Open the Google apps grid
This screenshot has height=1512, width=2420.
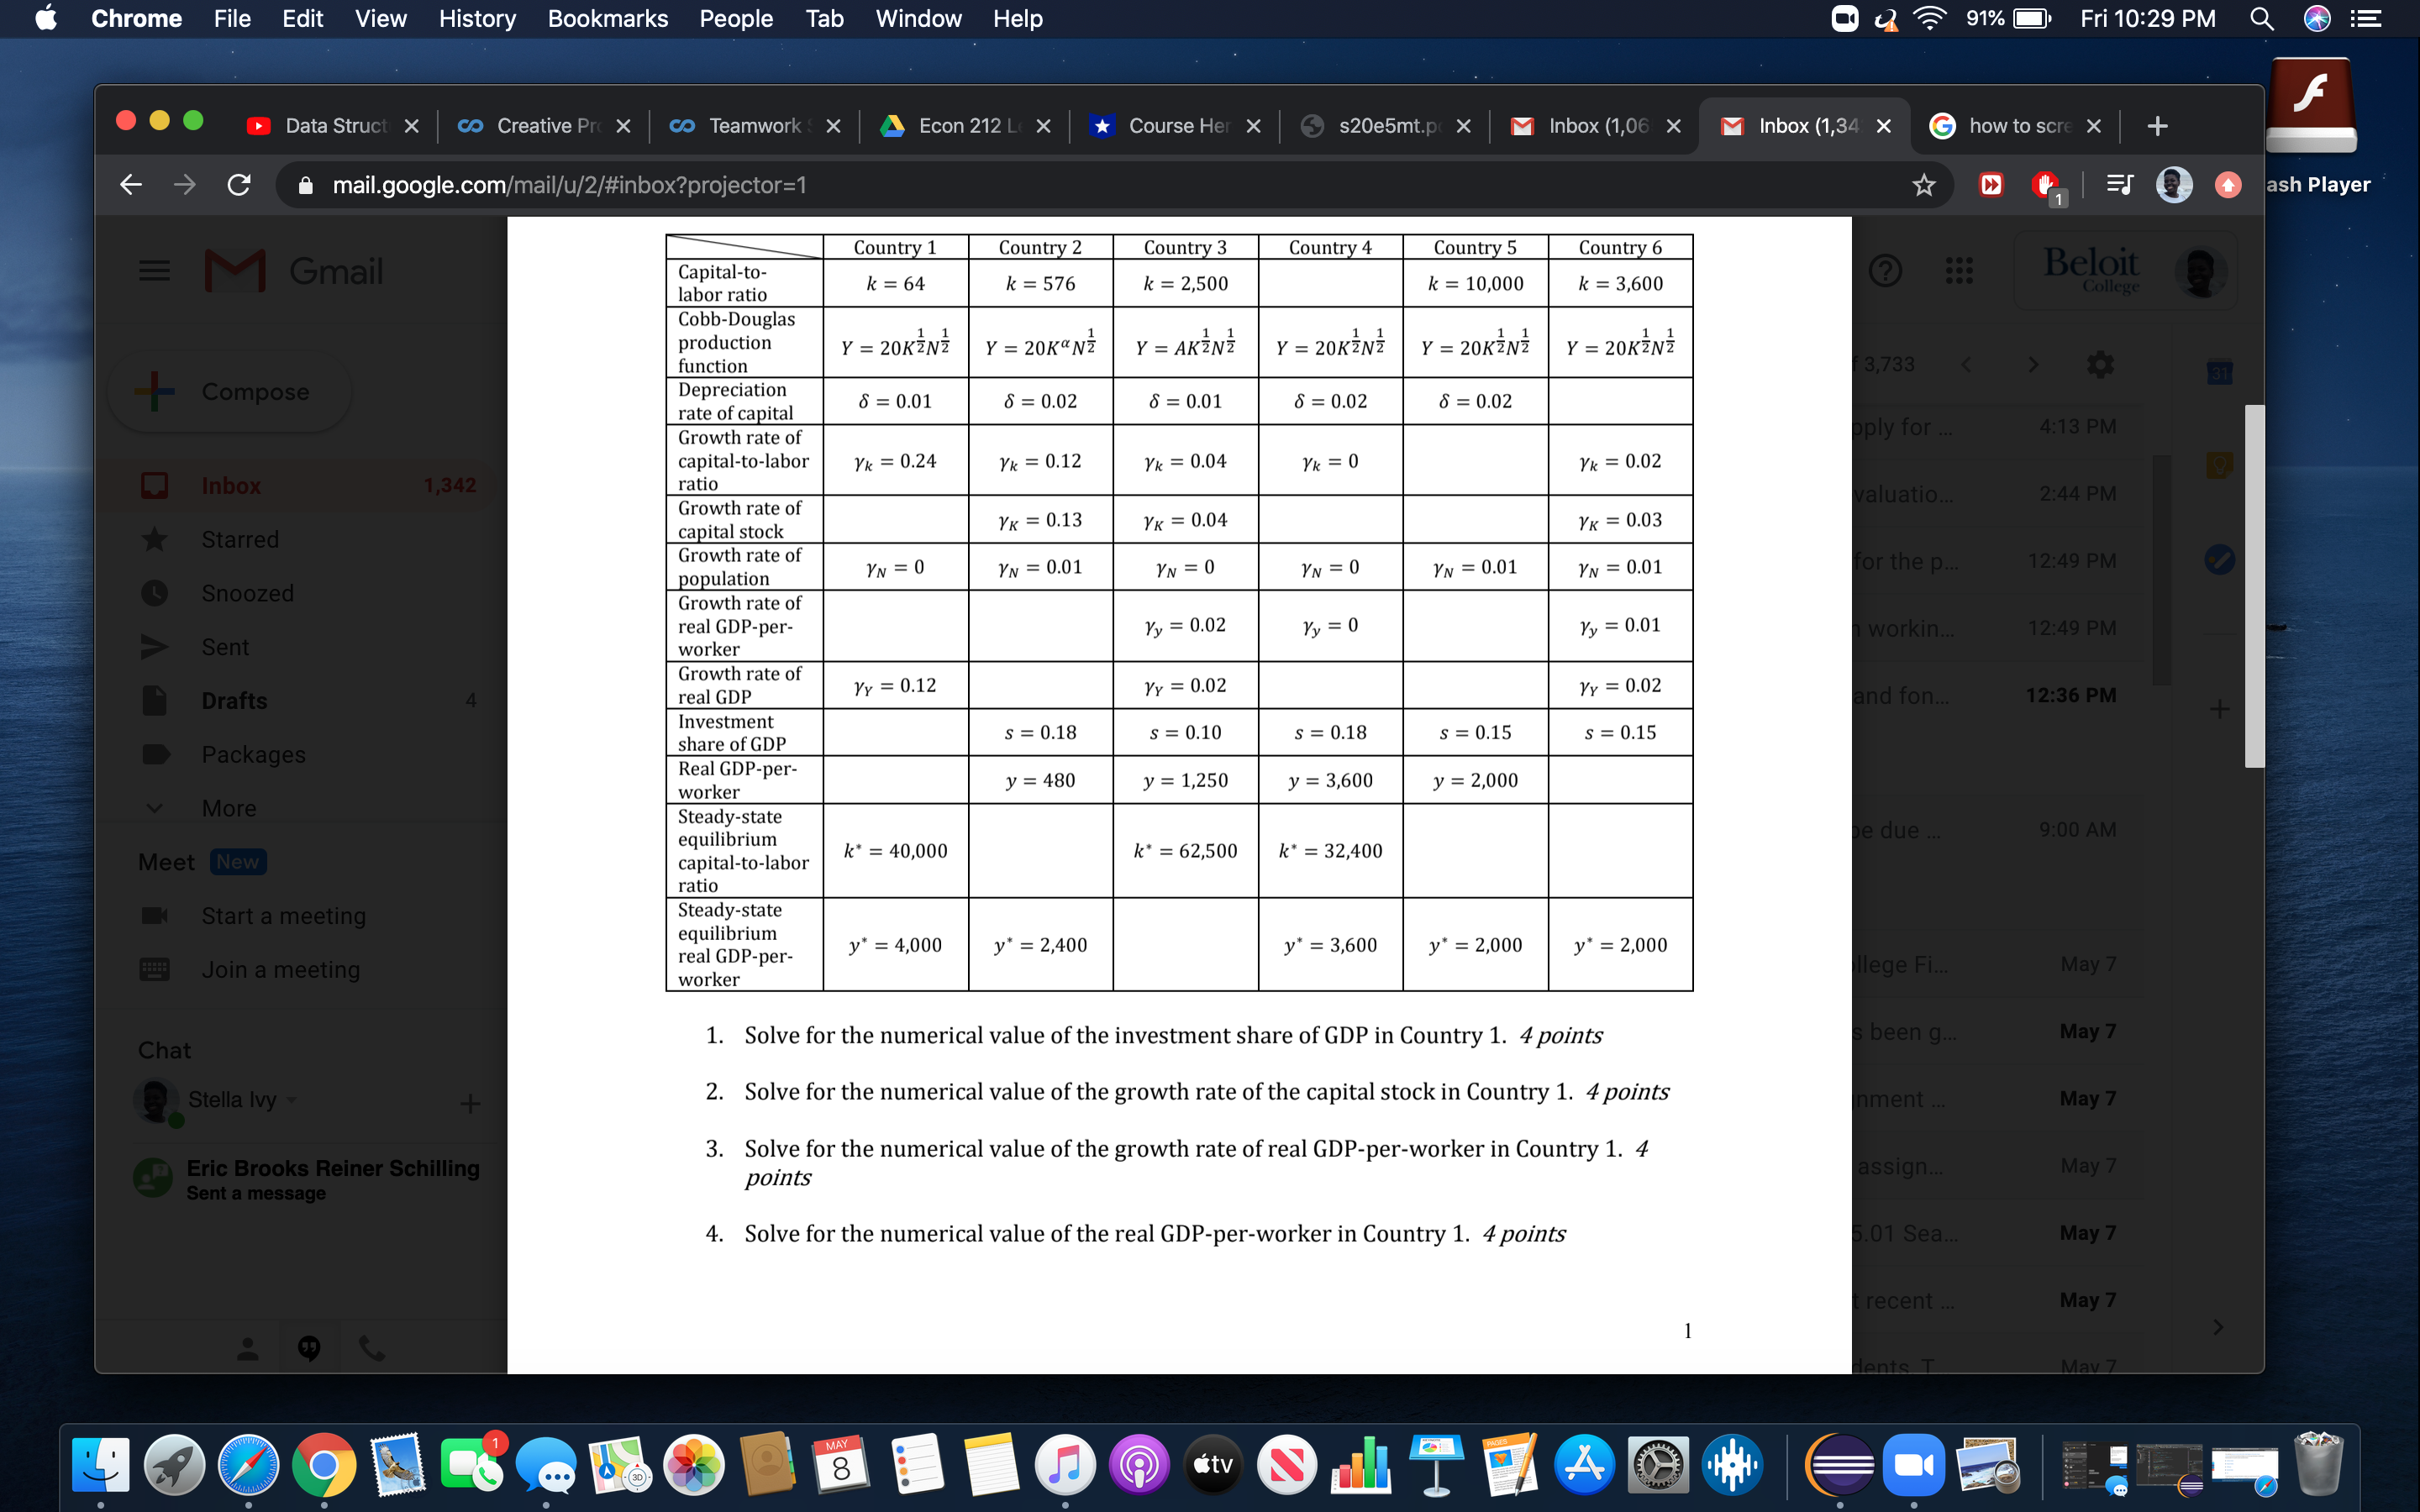[1957, 270]
